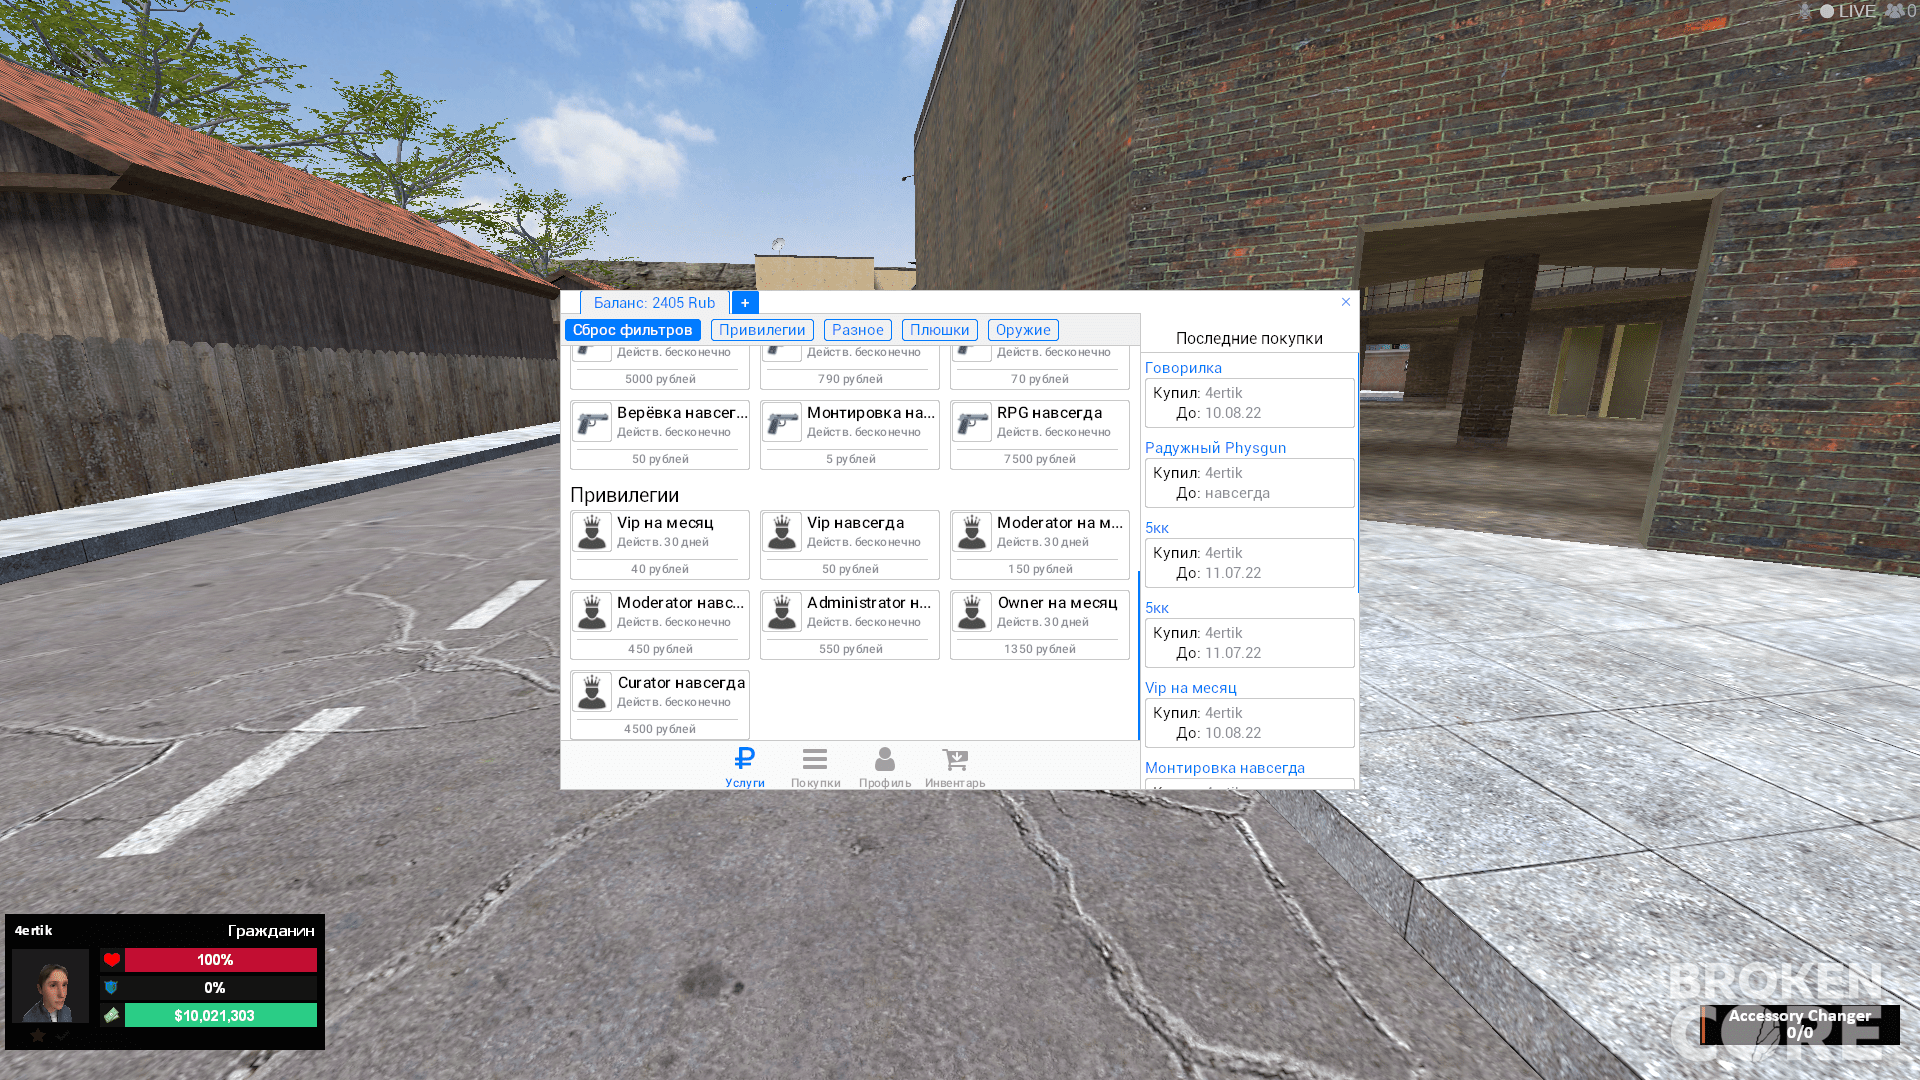The image size is (1920, 1080).
Task: Click the 550 рублей price of Administrator
Action: click(x=850, y=649)
